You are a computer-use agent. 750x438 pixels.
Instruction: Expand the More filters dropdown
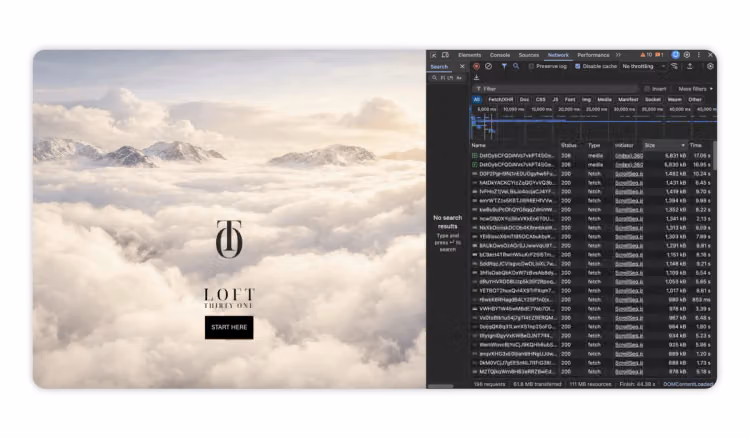tap(695, 89)
